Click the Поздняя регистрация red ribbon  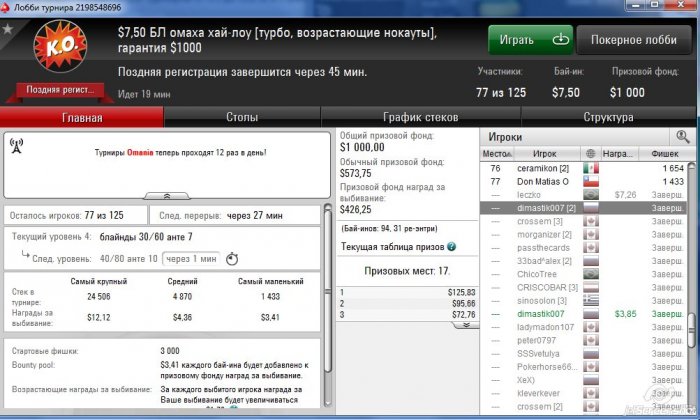pos(60,90)
